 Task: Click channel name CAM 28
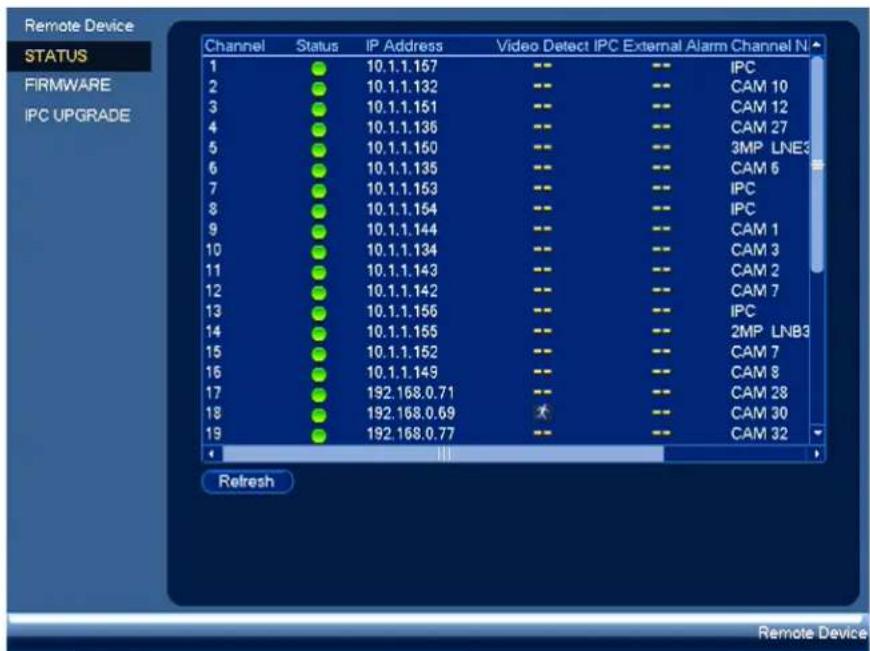tap(759, 393)
